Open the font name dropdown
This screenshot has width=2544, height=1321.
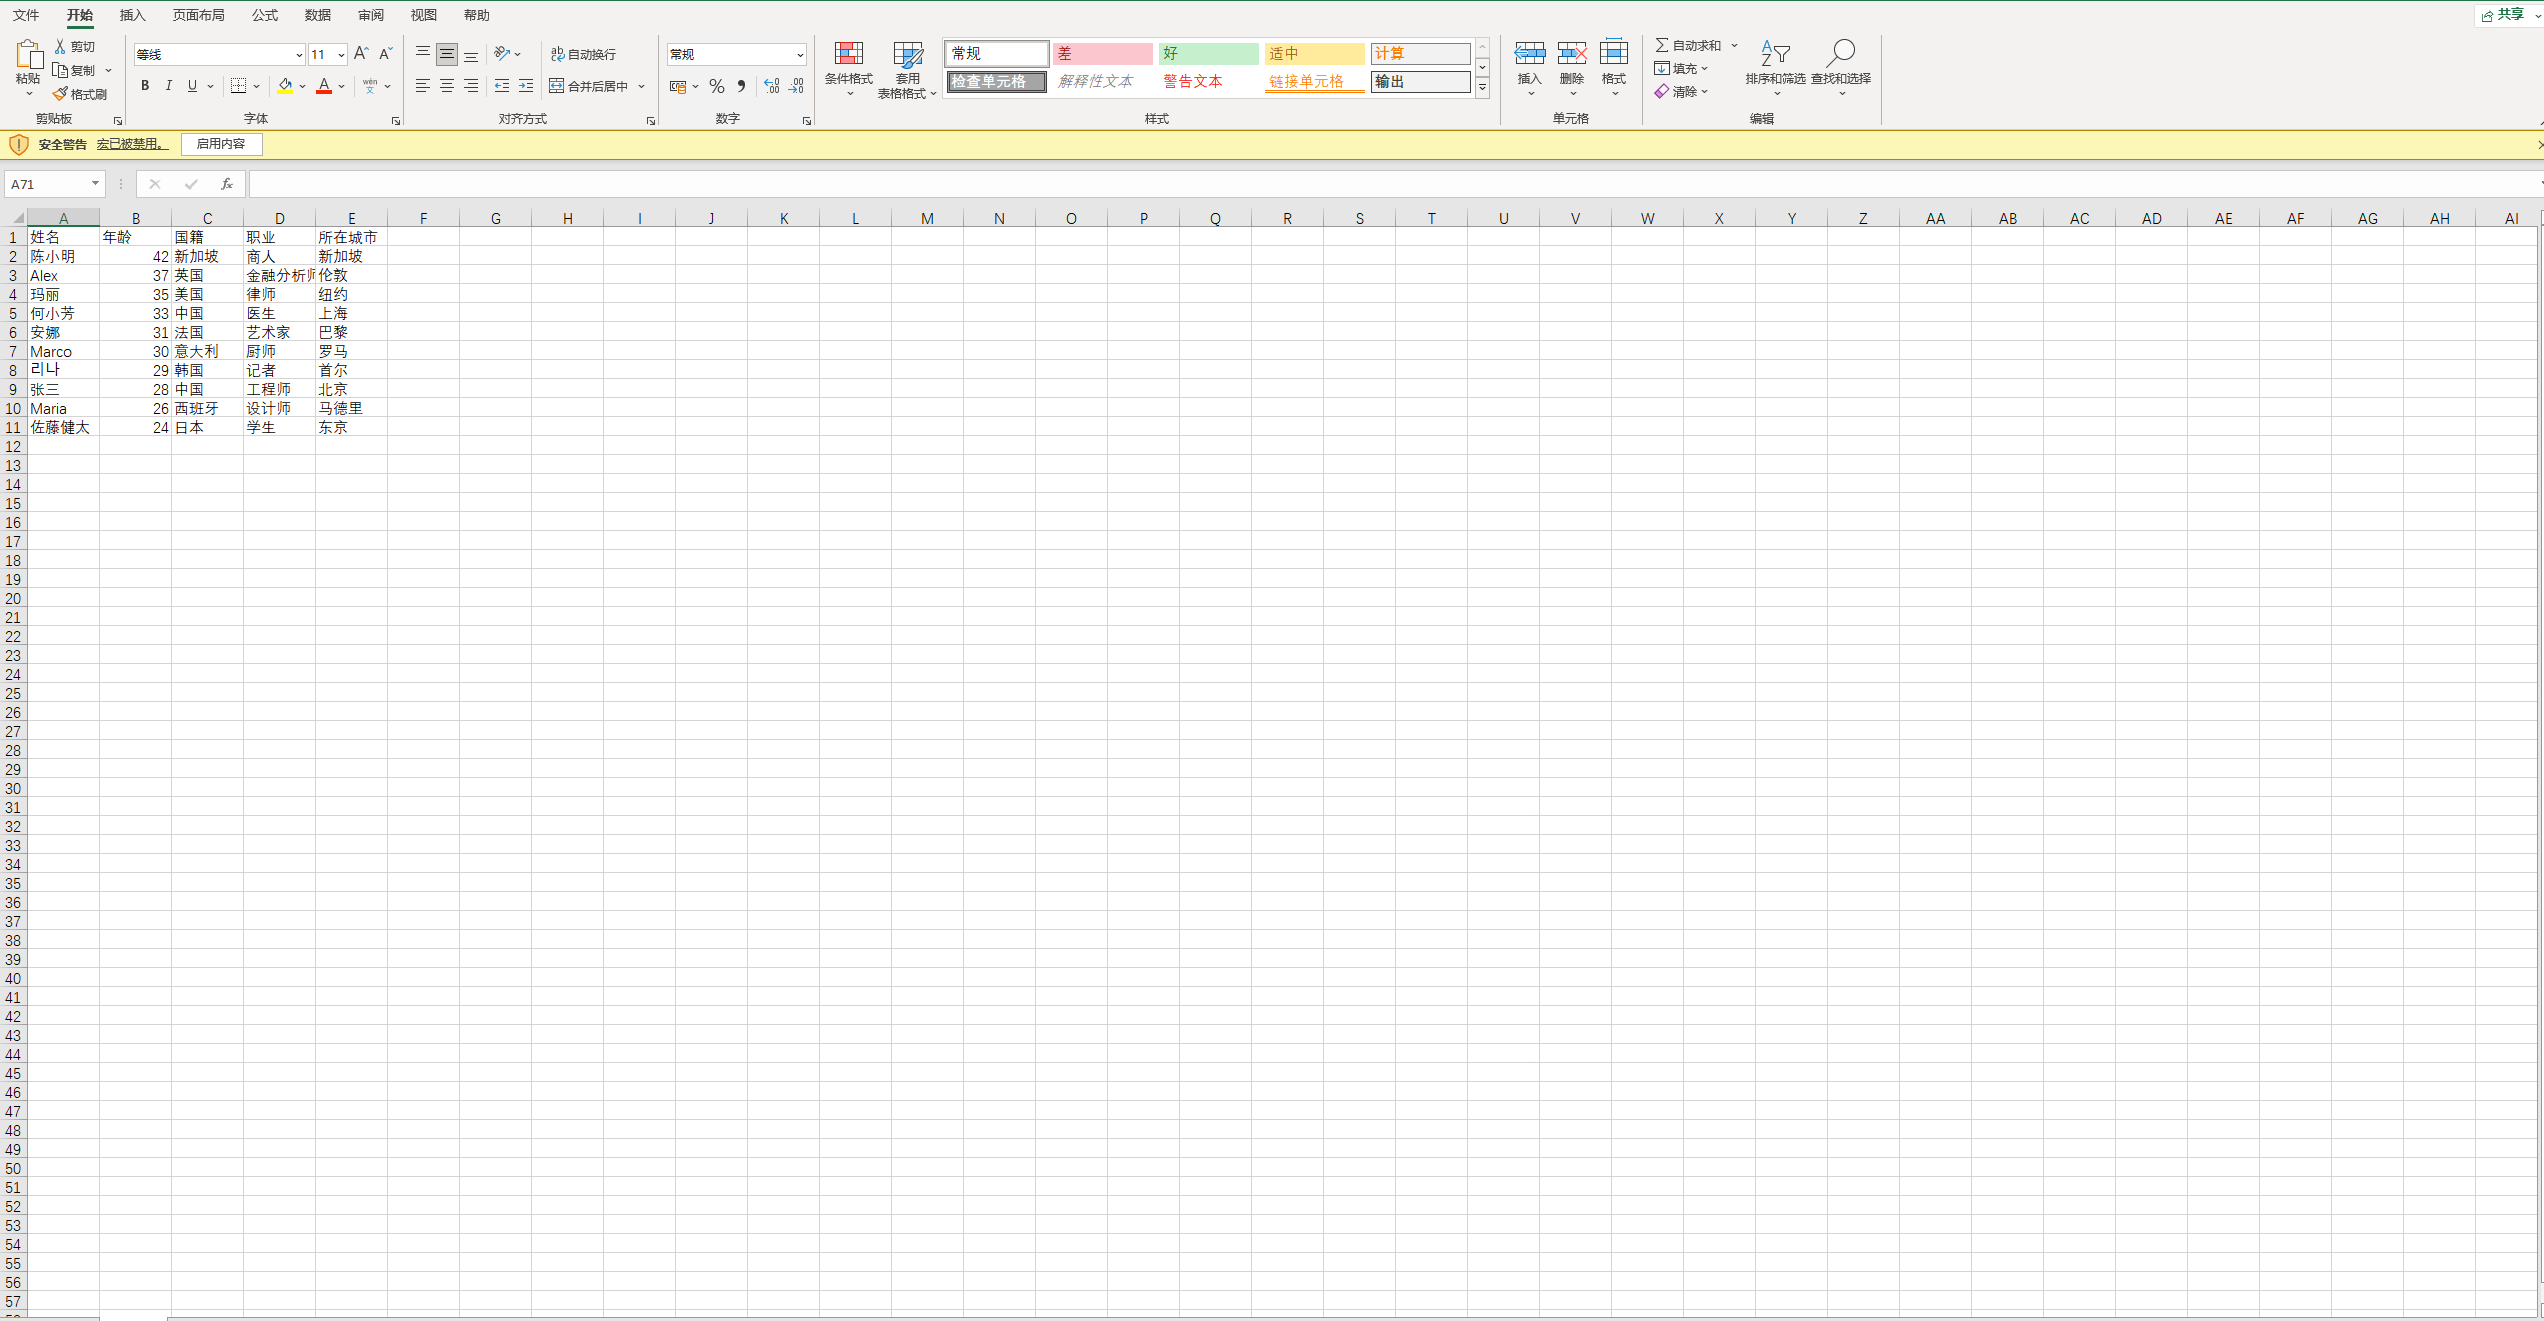pyautogui.click(x=298, y=55)
